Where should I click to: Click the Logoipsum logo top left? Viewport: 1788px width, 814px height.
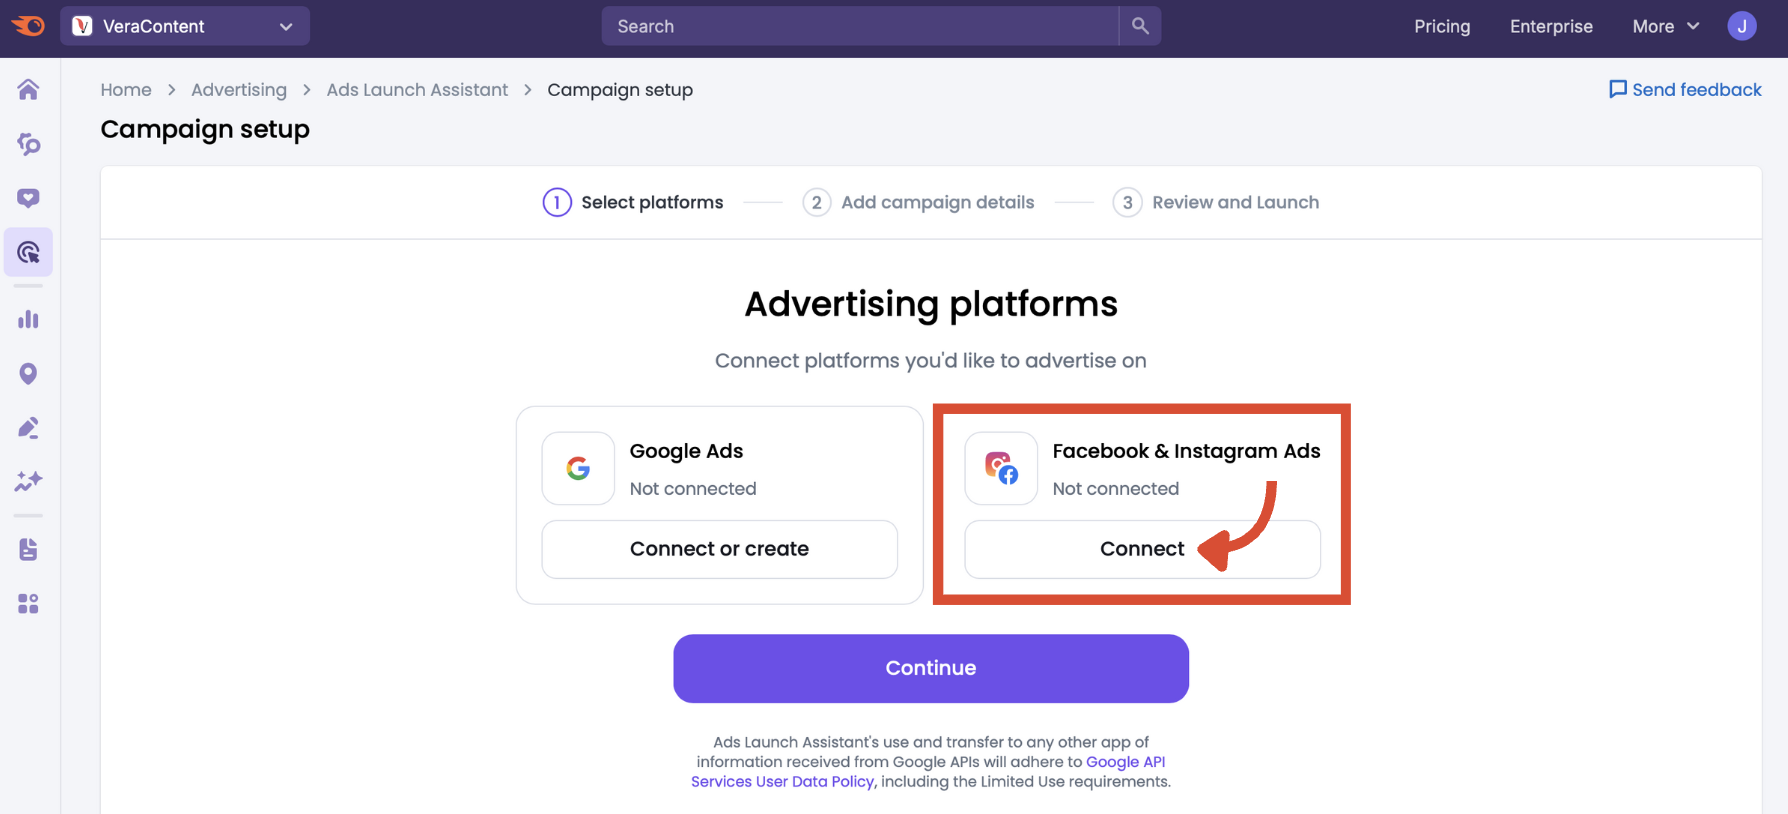pos(27,26)
